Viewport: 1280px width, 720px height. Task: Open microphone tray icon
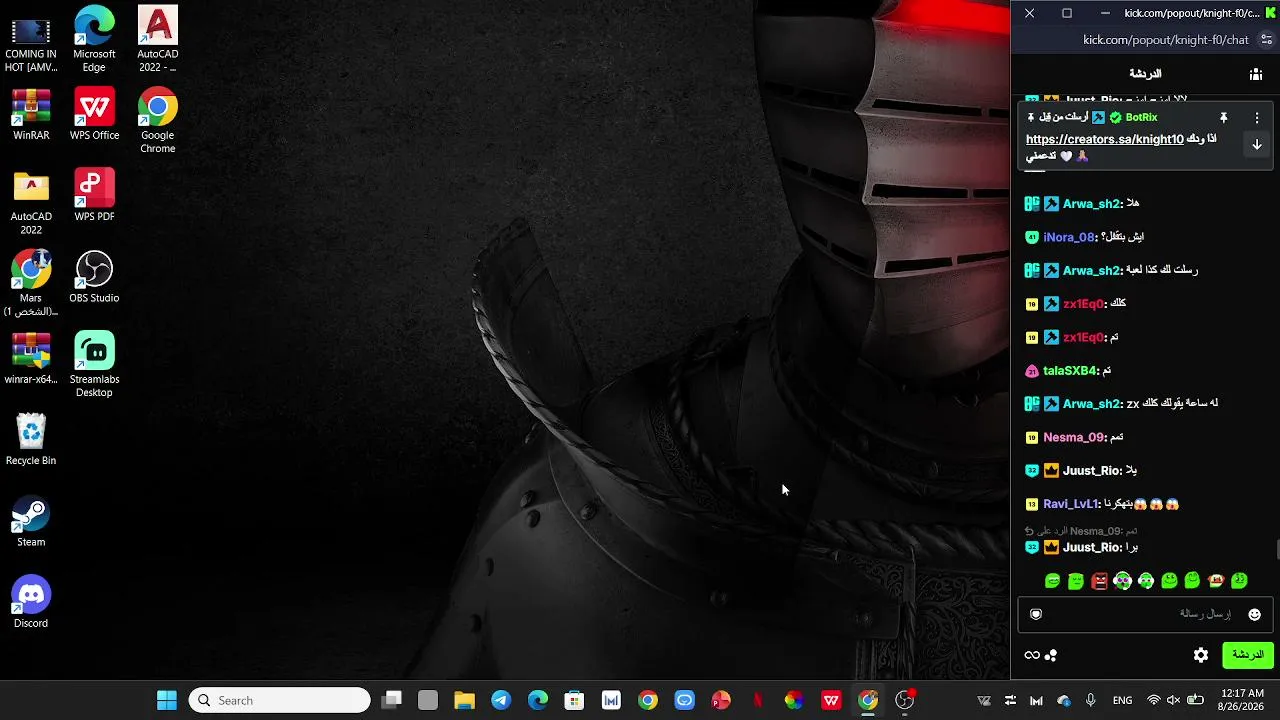point(1090,700)
